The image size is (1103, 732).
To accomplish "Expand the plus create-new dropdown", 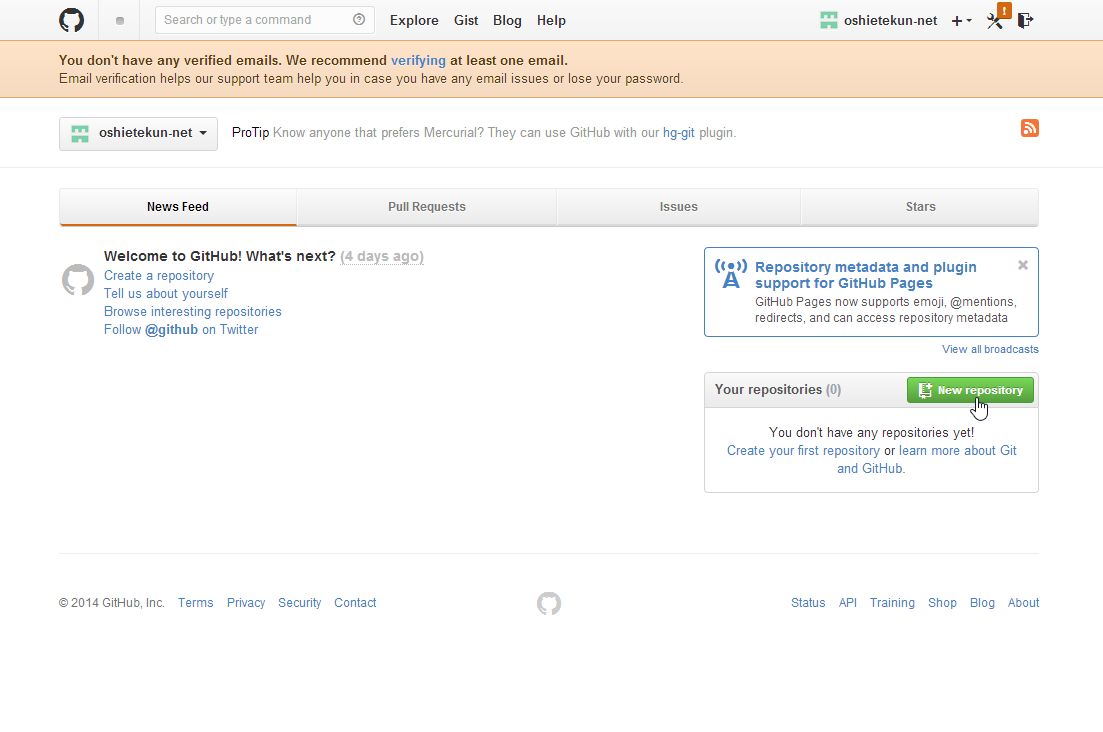I will pos(962,21).
